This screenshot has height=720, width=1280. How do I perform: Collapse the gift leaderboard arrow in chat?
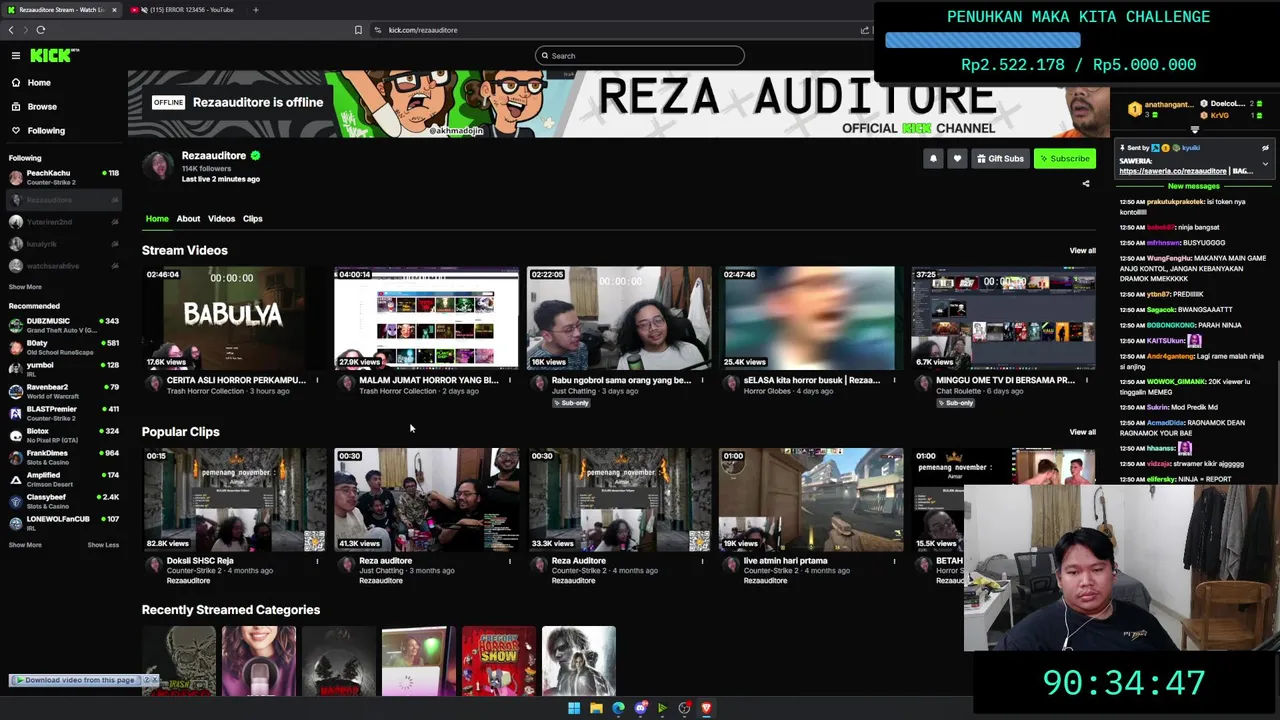pos(1194,130)
